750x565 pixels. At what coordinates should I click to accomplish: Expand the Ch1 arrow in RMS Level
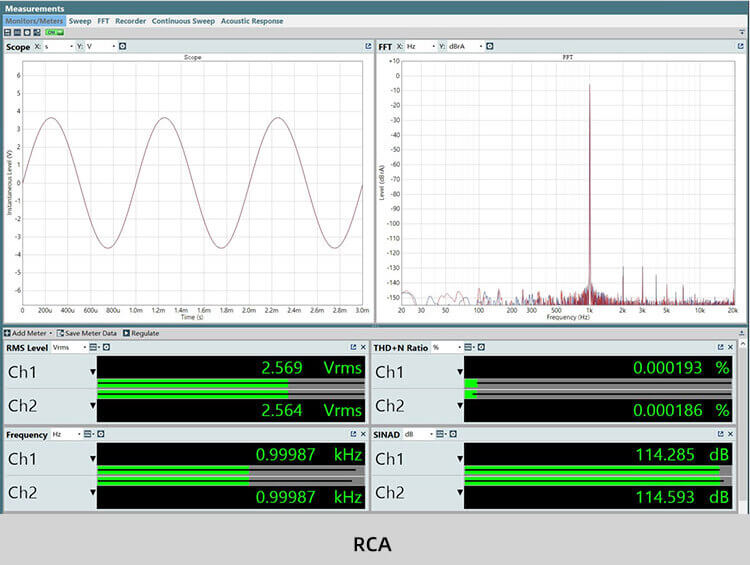tap(92, 372)
